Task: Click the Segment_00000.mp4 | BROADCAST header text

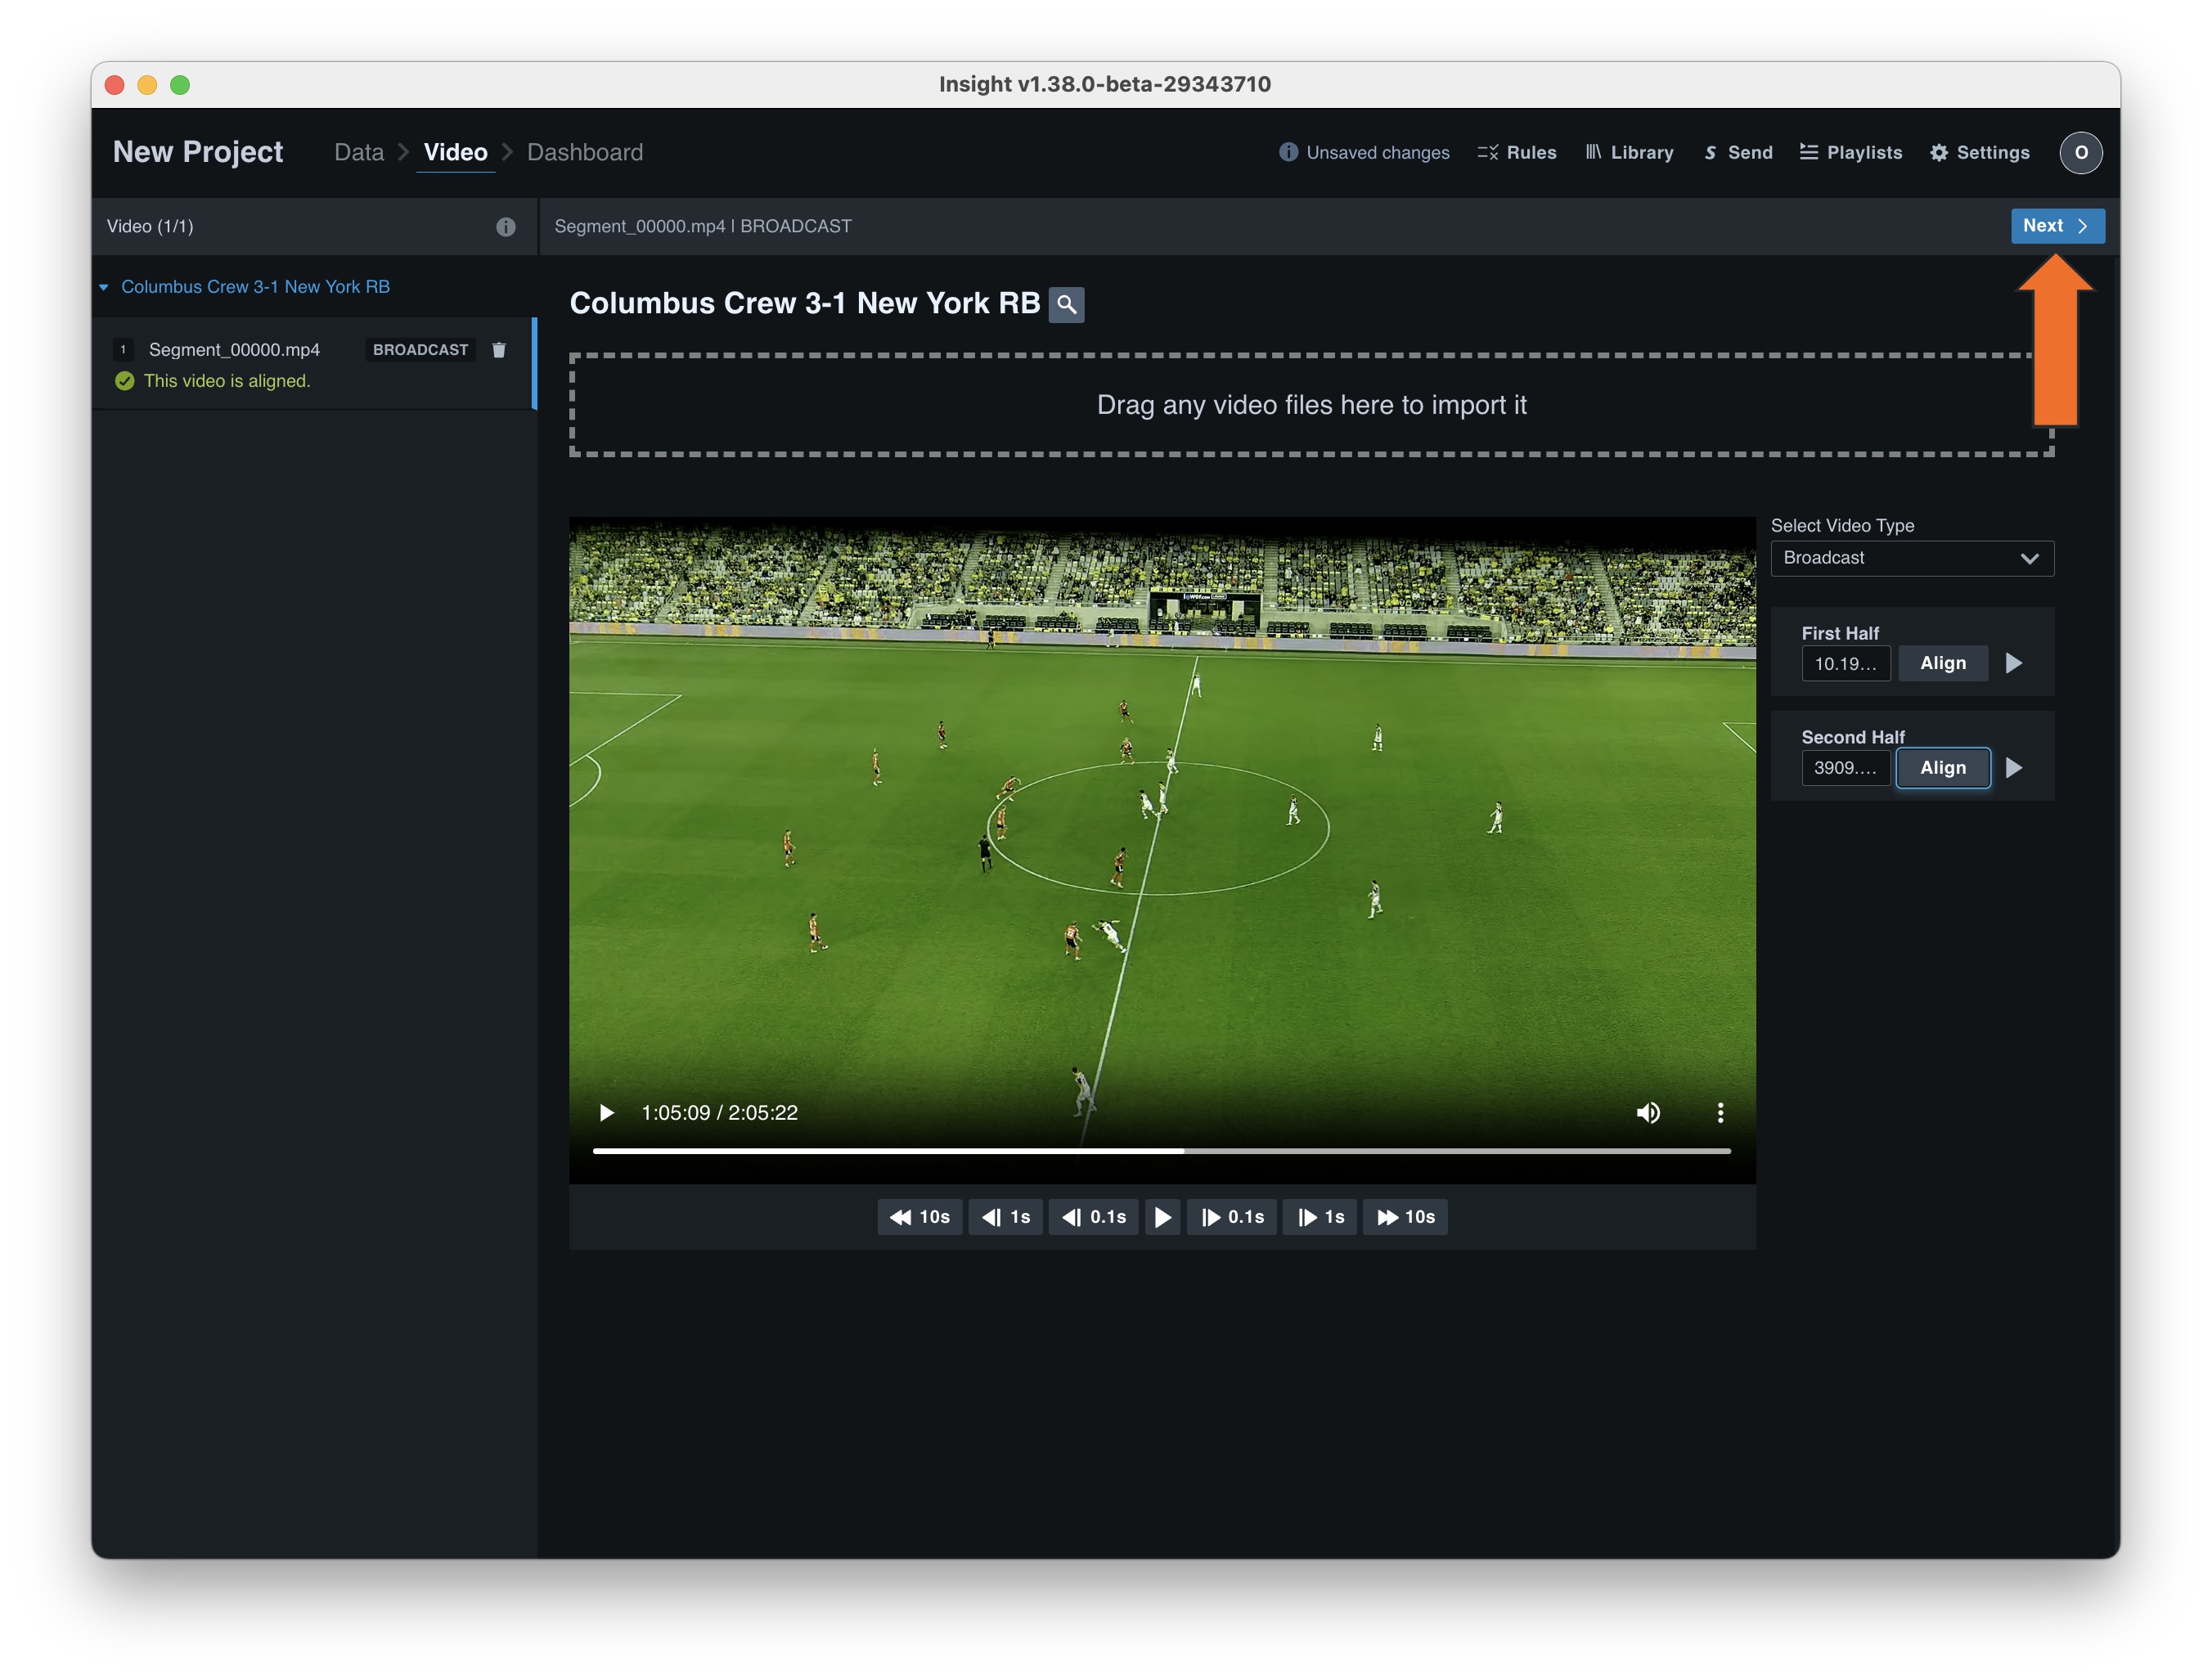Action: point(703,227)
